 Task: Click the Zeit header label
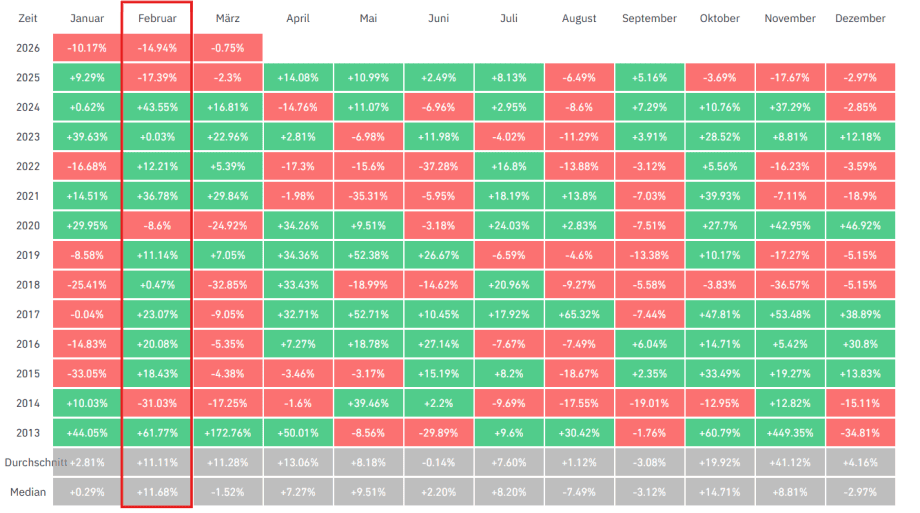28,19
